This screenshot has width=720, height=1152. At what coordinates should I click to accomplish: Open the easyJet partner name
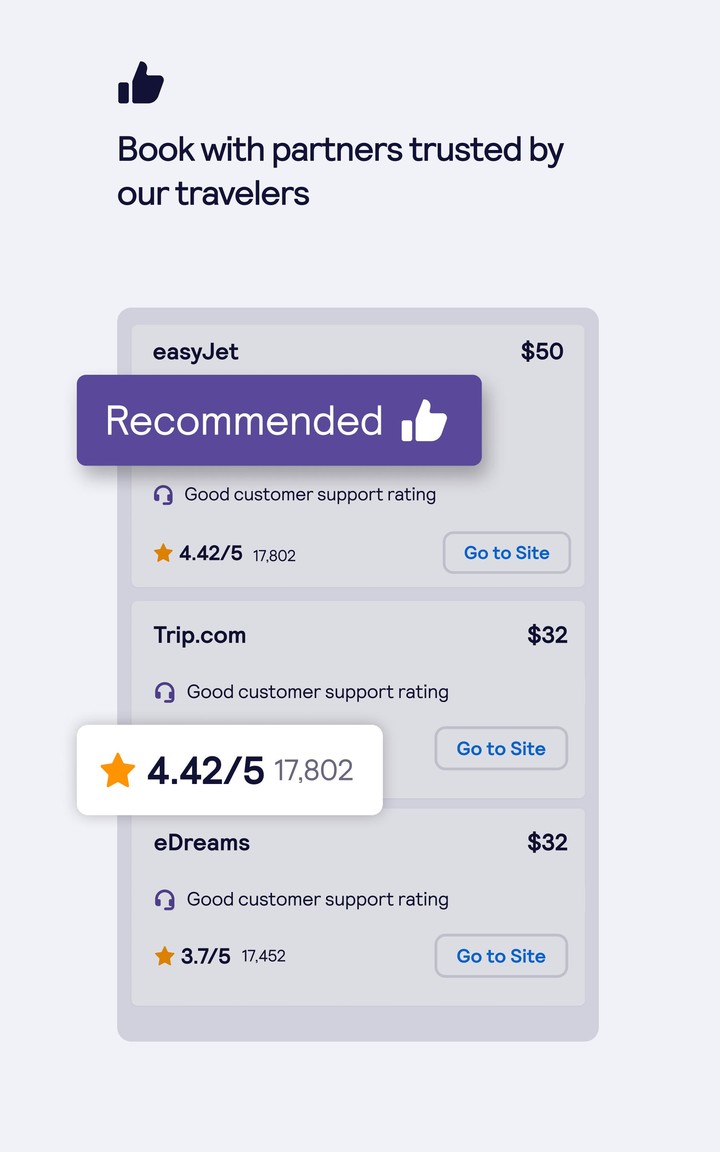pos(196,352)
